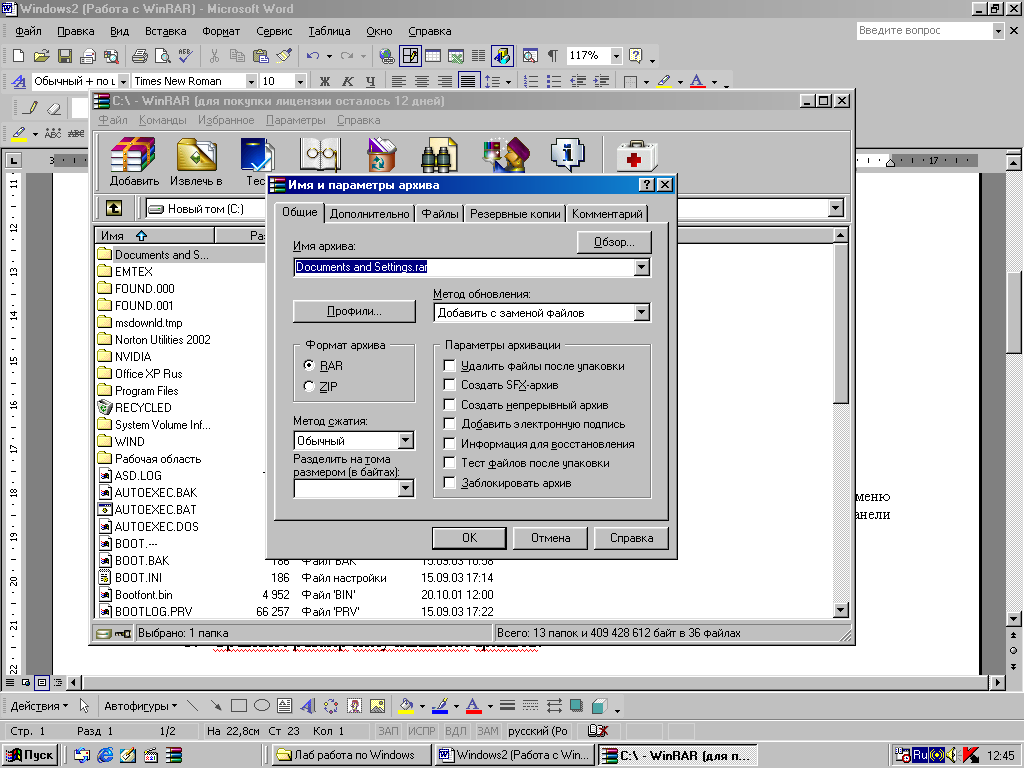This screenshot has height=768, width=1024.
Task: Click the Fill Color paint bucket in Drawing toolbar
Action: (406, 706)
